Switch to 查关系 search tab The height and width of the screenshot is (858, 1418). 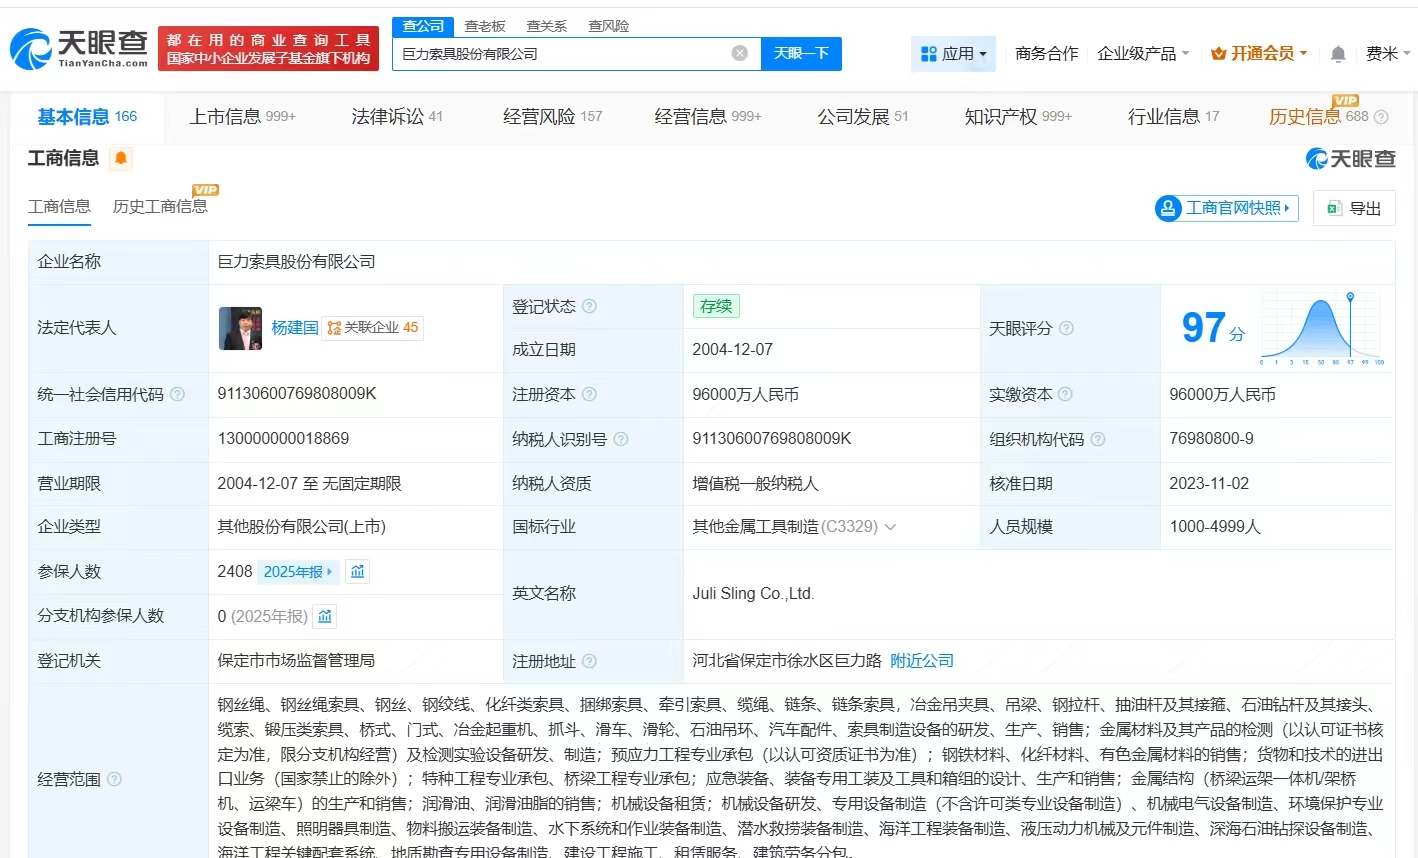click(547, 26)
